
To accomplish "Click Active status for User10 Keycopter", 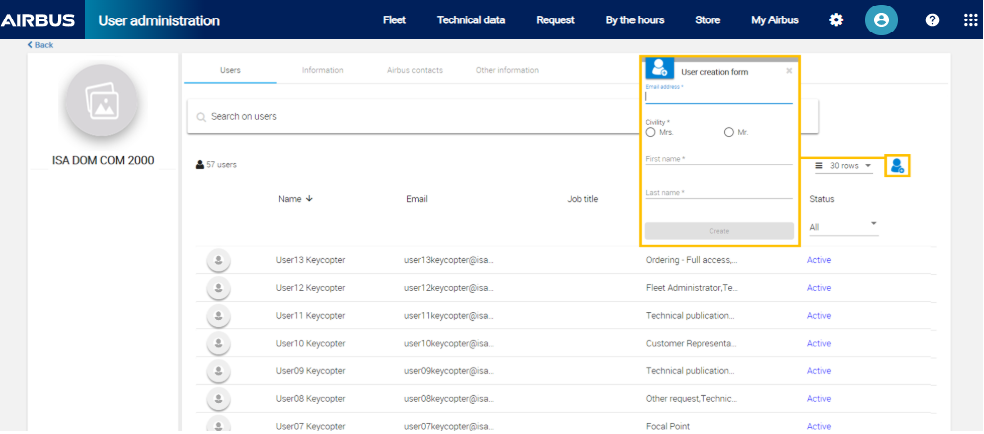I will (x=818, y=343).
